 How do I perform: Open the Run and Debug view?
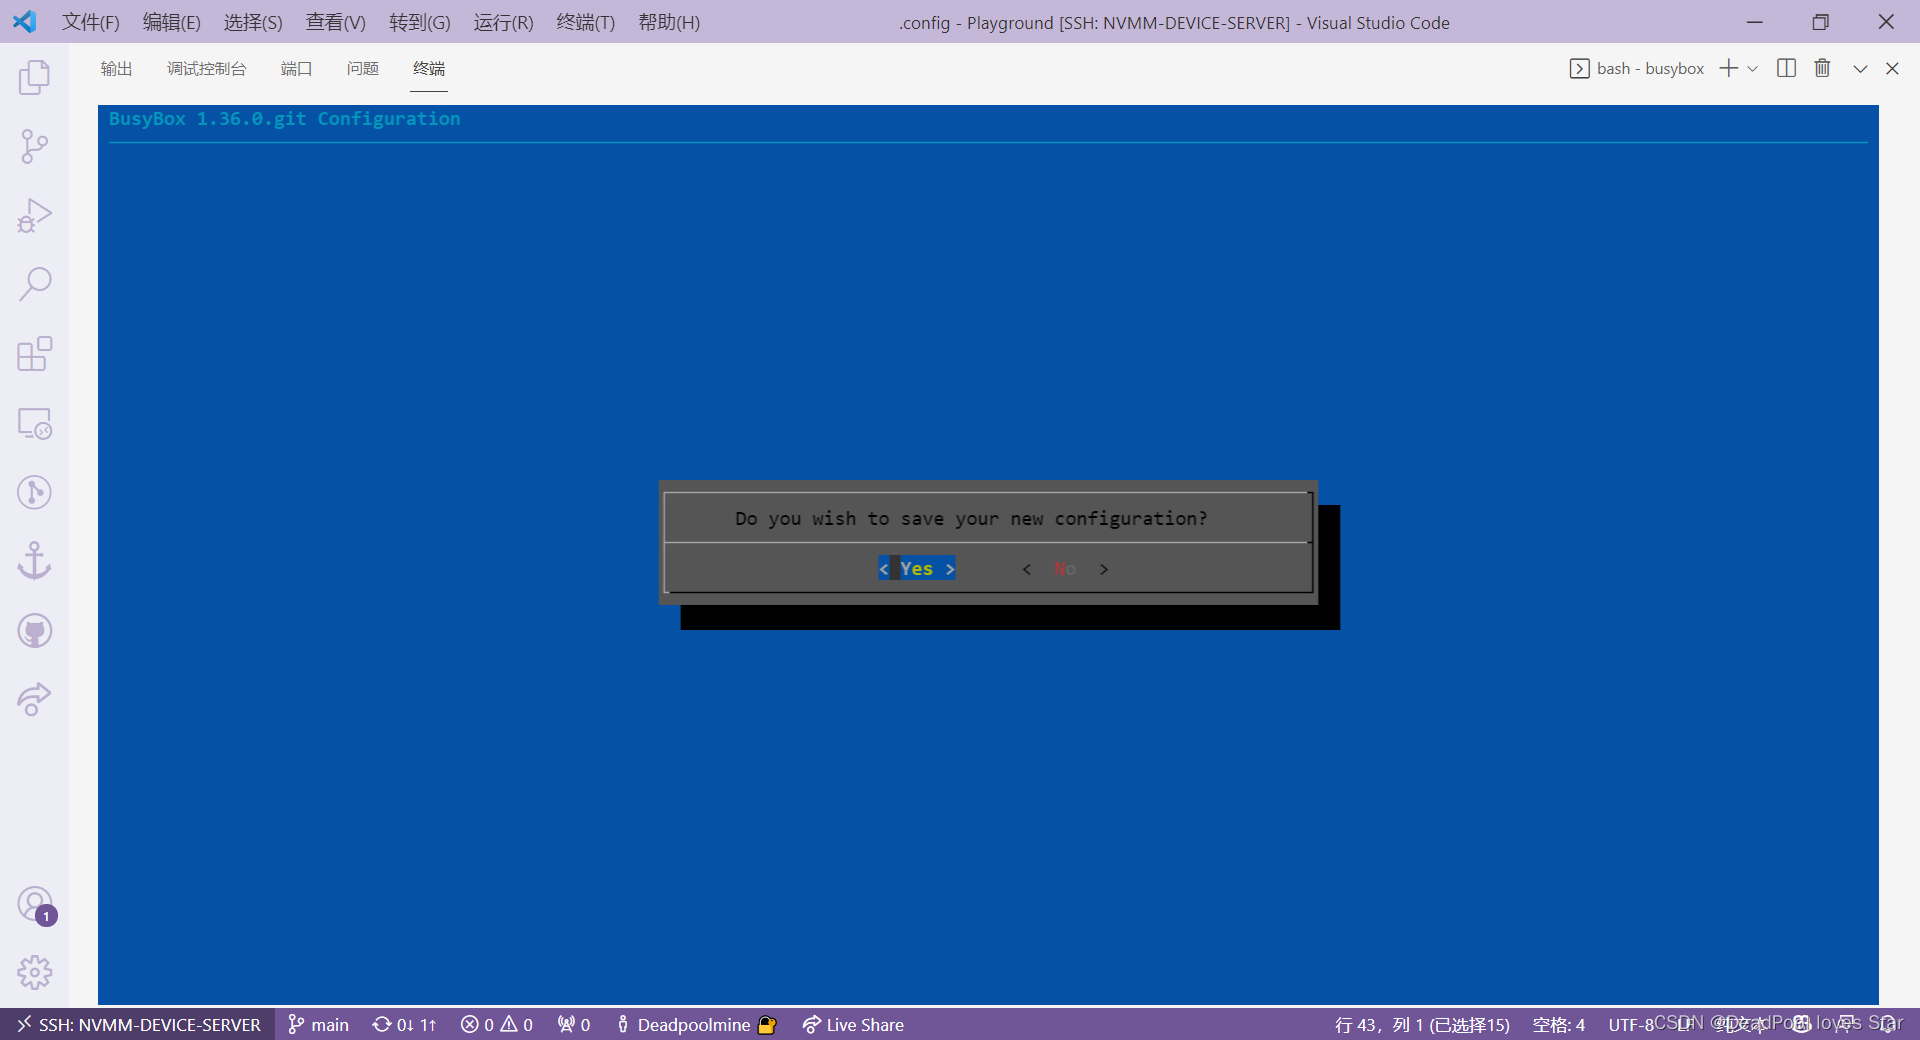click(34, 216)
